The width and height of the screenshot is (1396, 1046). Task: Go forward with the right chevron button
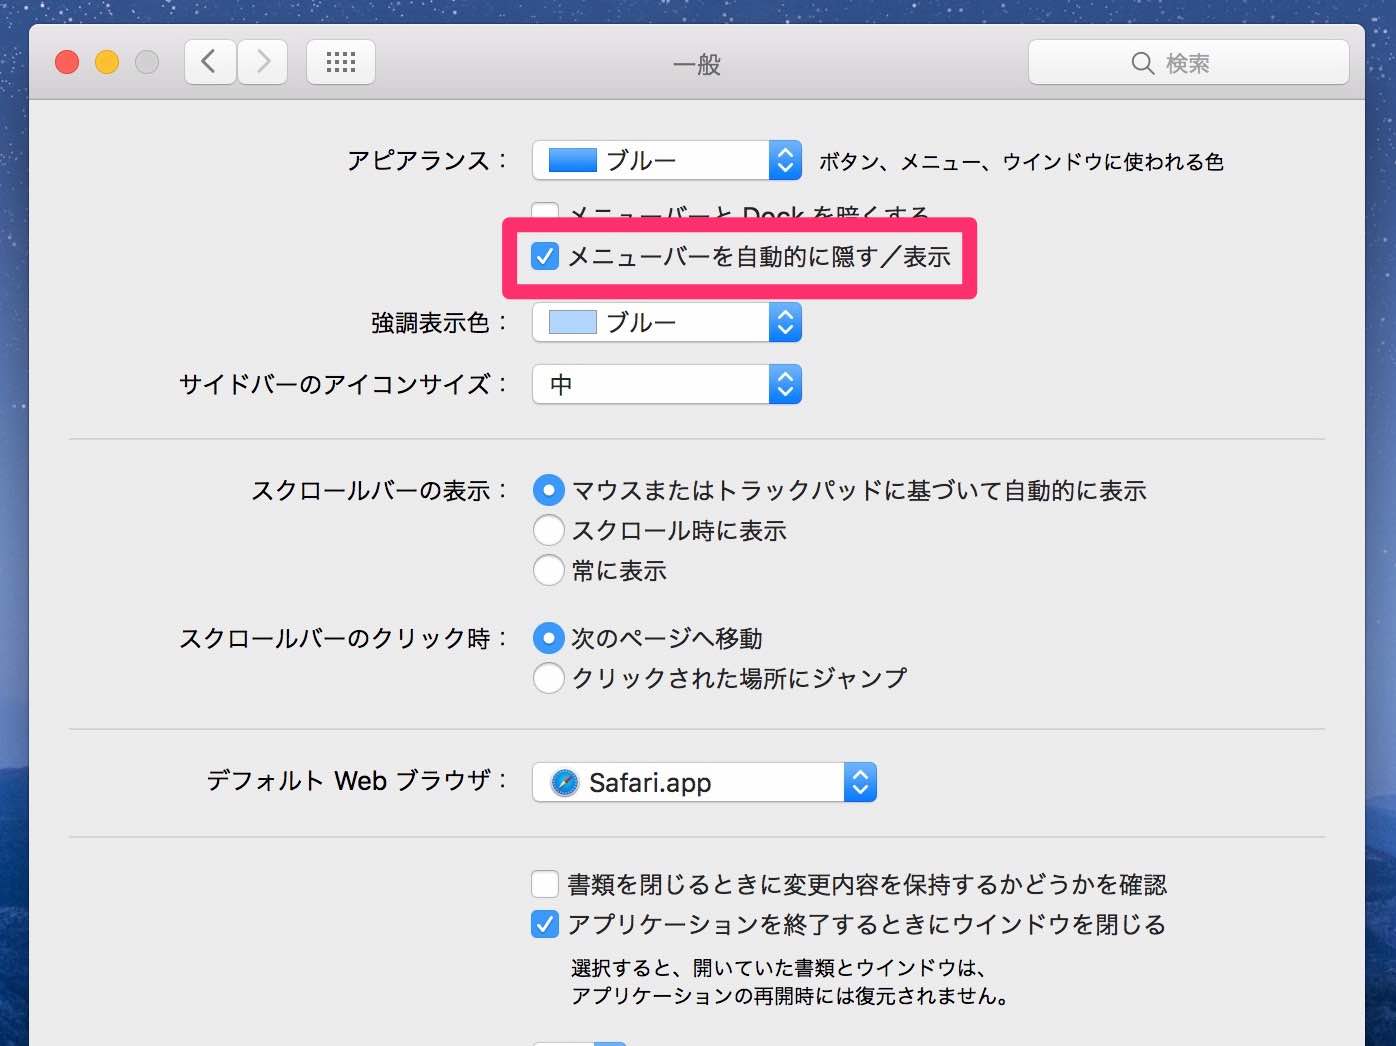point(263,62)
